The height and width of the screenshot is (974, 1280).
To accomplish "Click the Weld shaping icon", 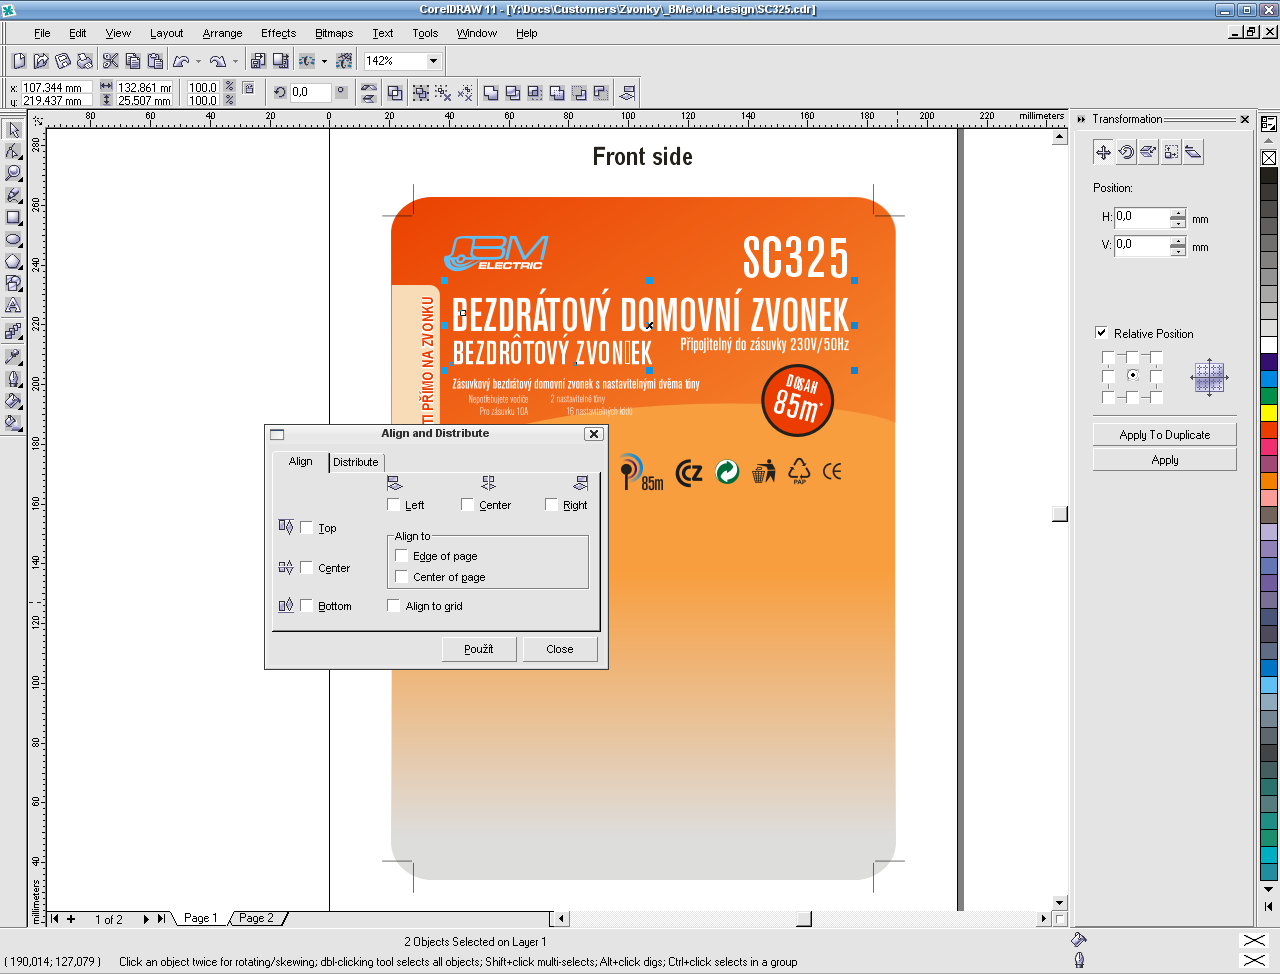I will 491,93.
